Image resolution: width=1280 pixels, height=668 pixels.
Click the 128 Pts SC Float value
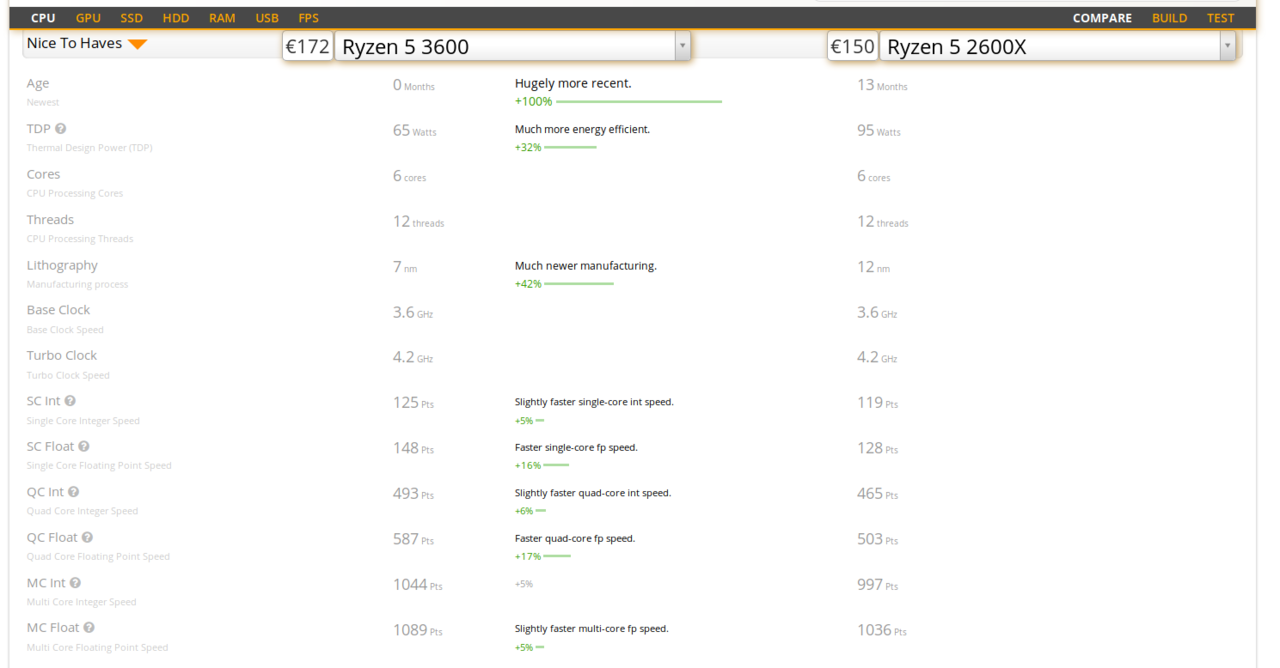click(x=878, y=448)
